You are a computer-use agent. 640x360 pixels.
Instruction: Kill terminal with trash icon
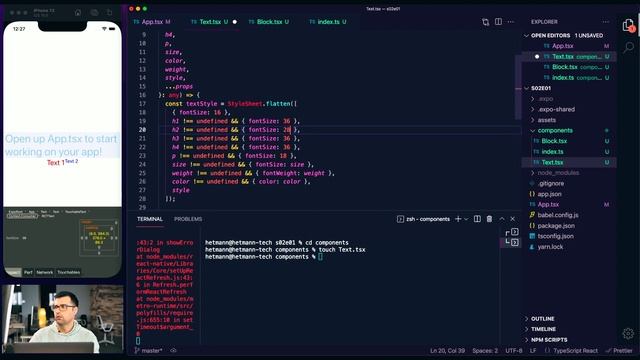[489, 219]
